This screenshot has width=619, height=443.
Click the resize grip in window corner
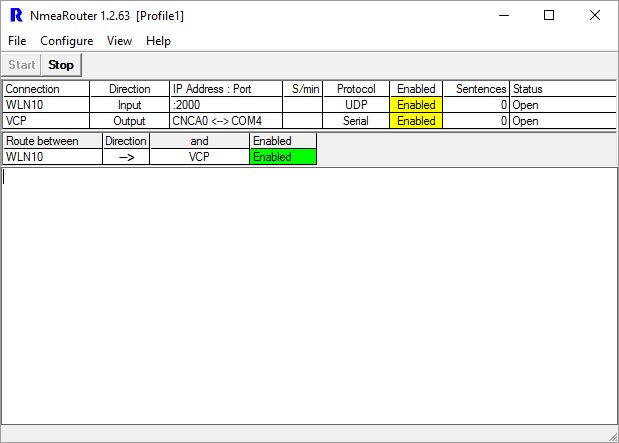point(613,437)
